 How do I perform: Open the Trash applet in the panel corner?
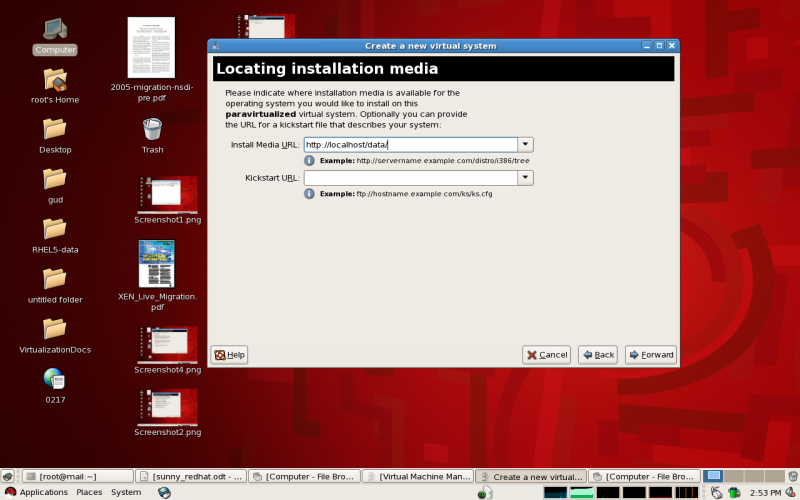[793, 477]
